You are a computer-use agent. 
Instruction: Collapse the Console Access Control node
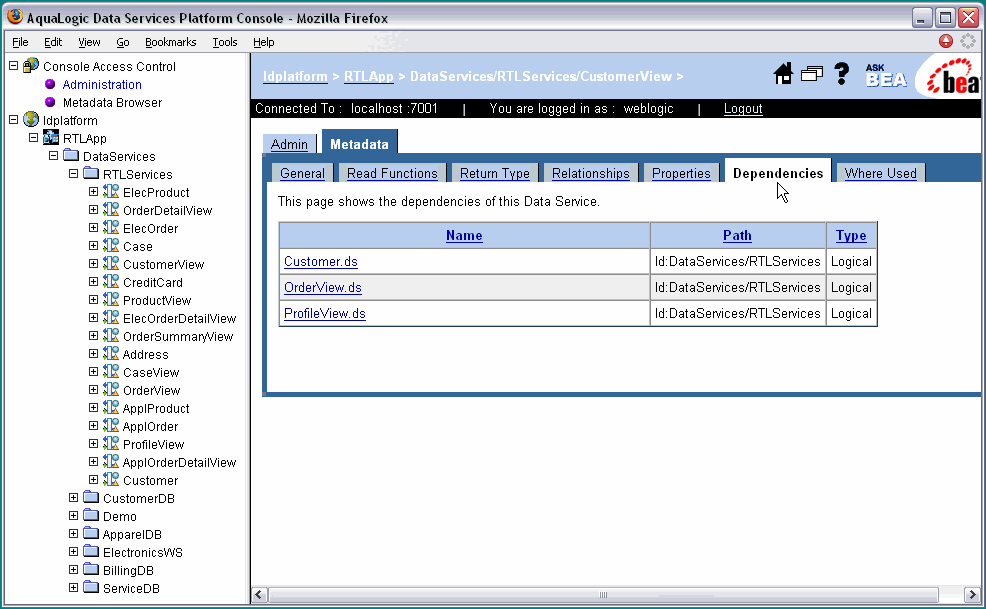tap(13, 65)
